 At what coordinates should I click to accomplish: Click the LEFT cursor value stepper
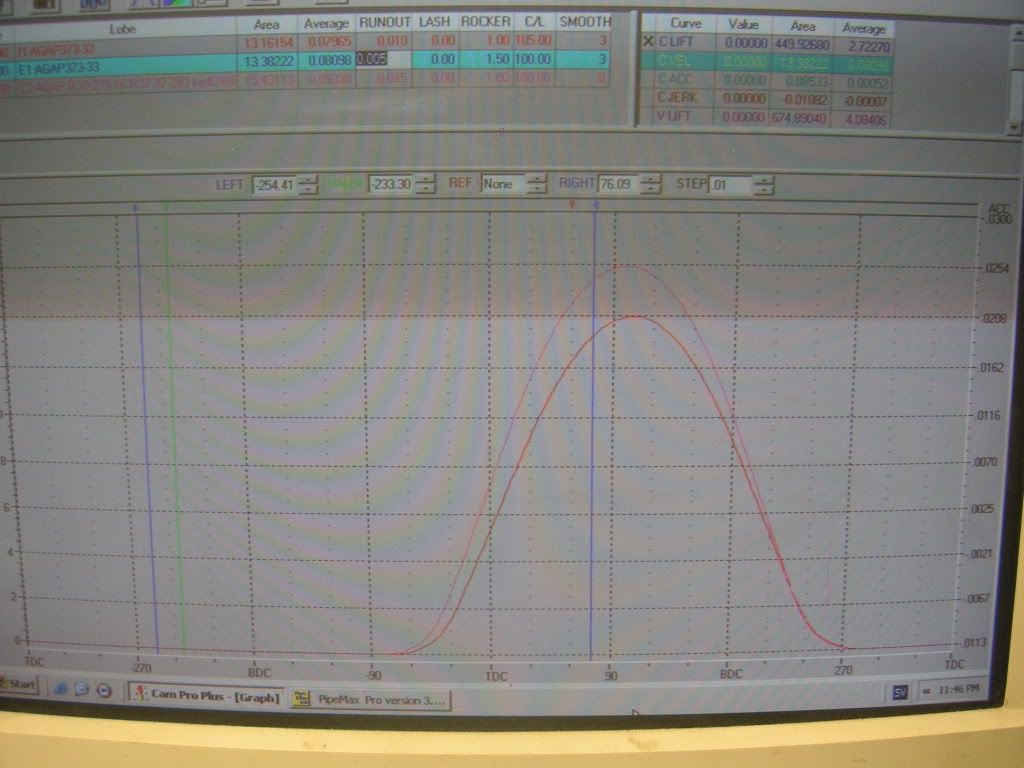309,184
